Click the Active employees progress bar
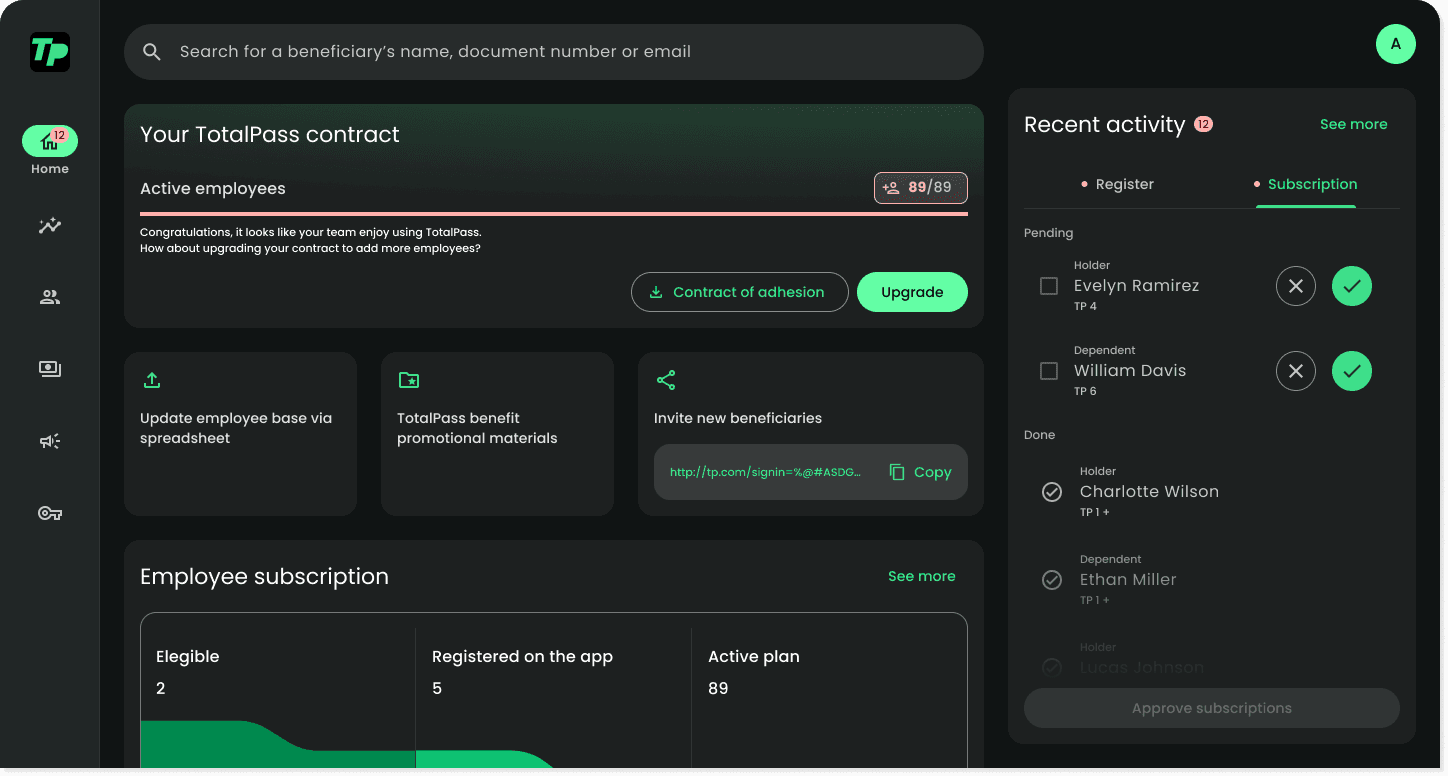The height and width of the screenshot is (776, 1448). [x=554, y=214]
